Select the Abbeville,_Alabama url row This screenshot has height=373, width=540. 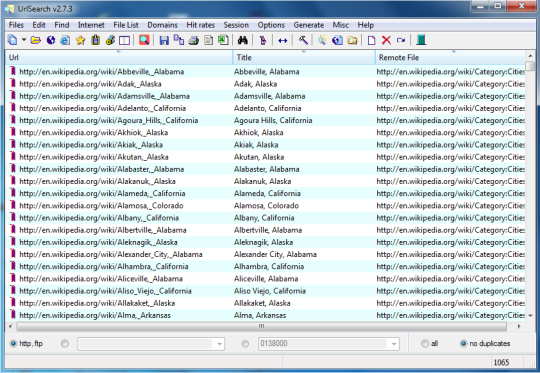[102, 72]
